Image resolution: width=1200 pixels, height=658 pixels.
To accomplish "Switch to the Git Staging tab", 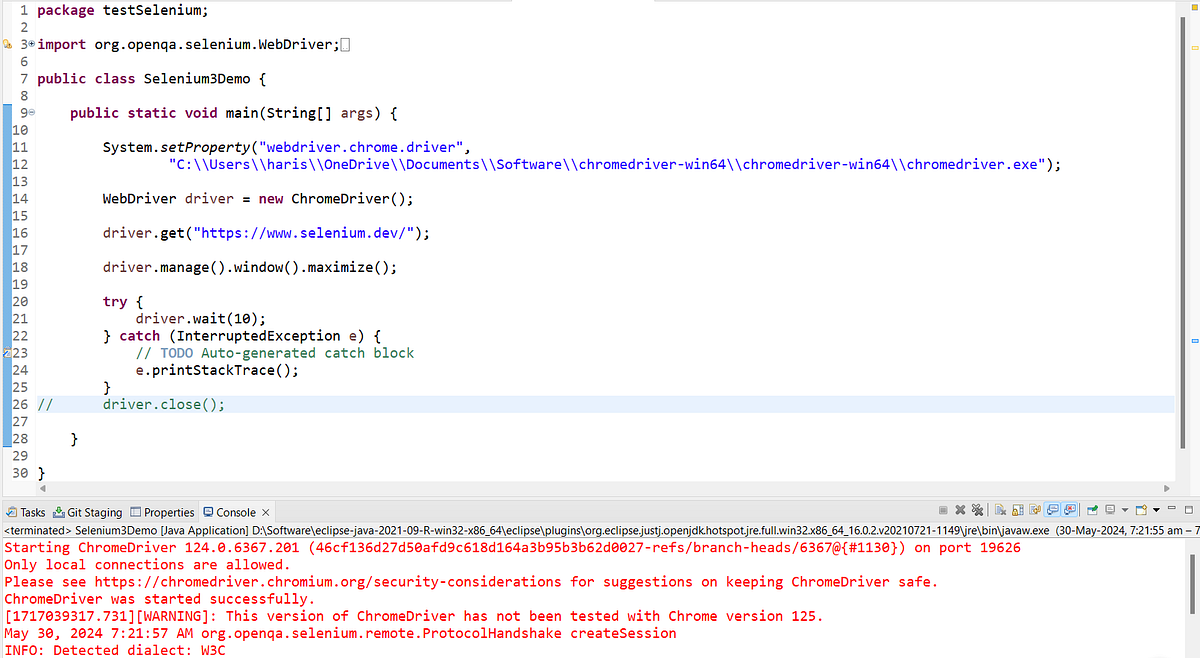I will click(88, 511).
